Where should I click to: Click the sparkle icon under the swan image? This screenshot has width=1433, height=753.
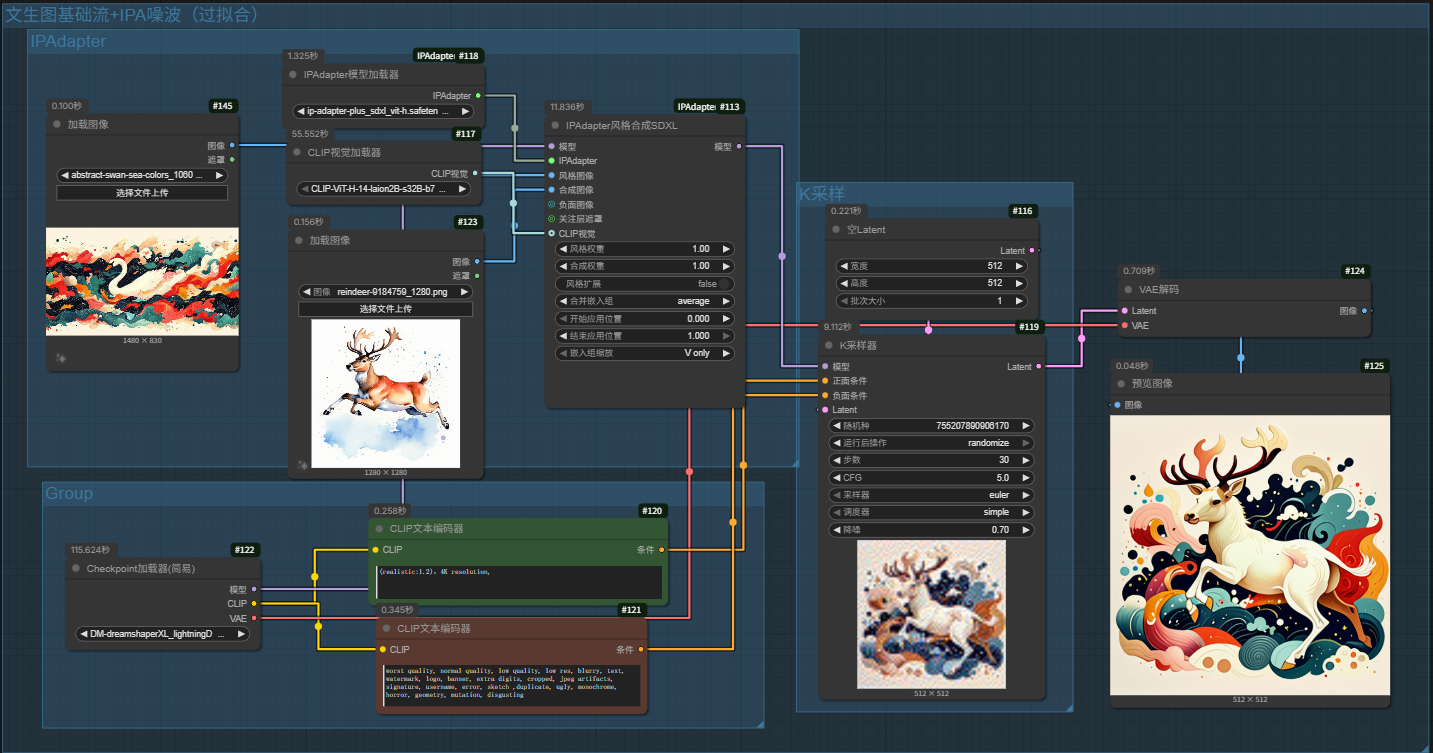tap(61, 358)
